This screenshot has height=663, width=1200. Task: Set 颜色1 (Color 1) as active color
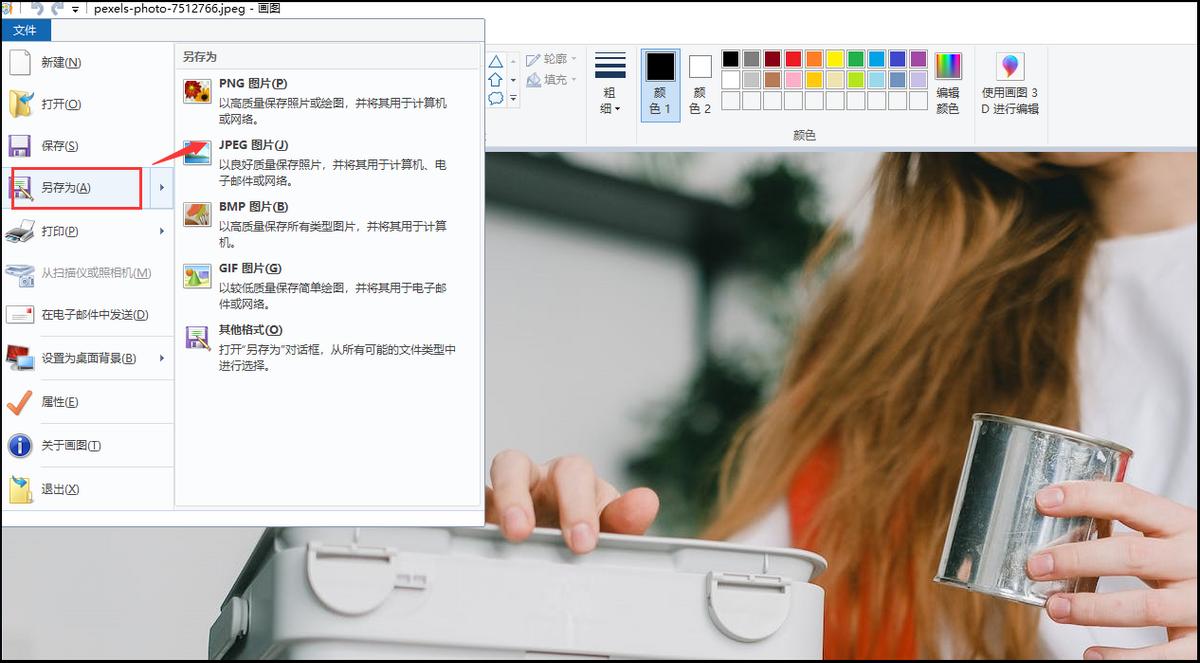[x=659, y=85]
